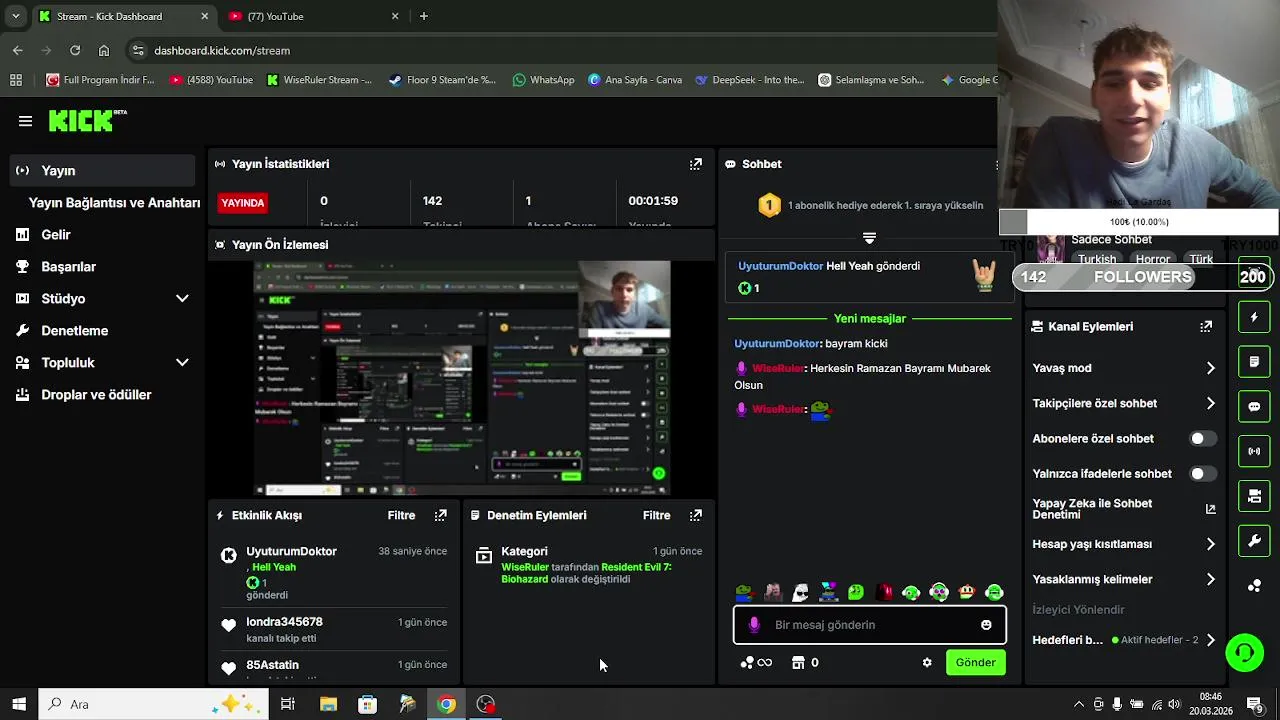Viewport: 1280px width, 720px height.
Task: Click the dashboard.kick.com address bar
Action: pos(560,50)
